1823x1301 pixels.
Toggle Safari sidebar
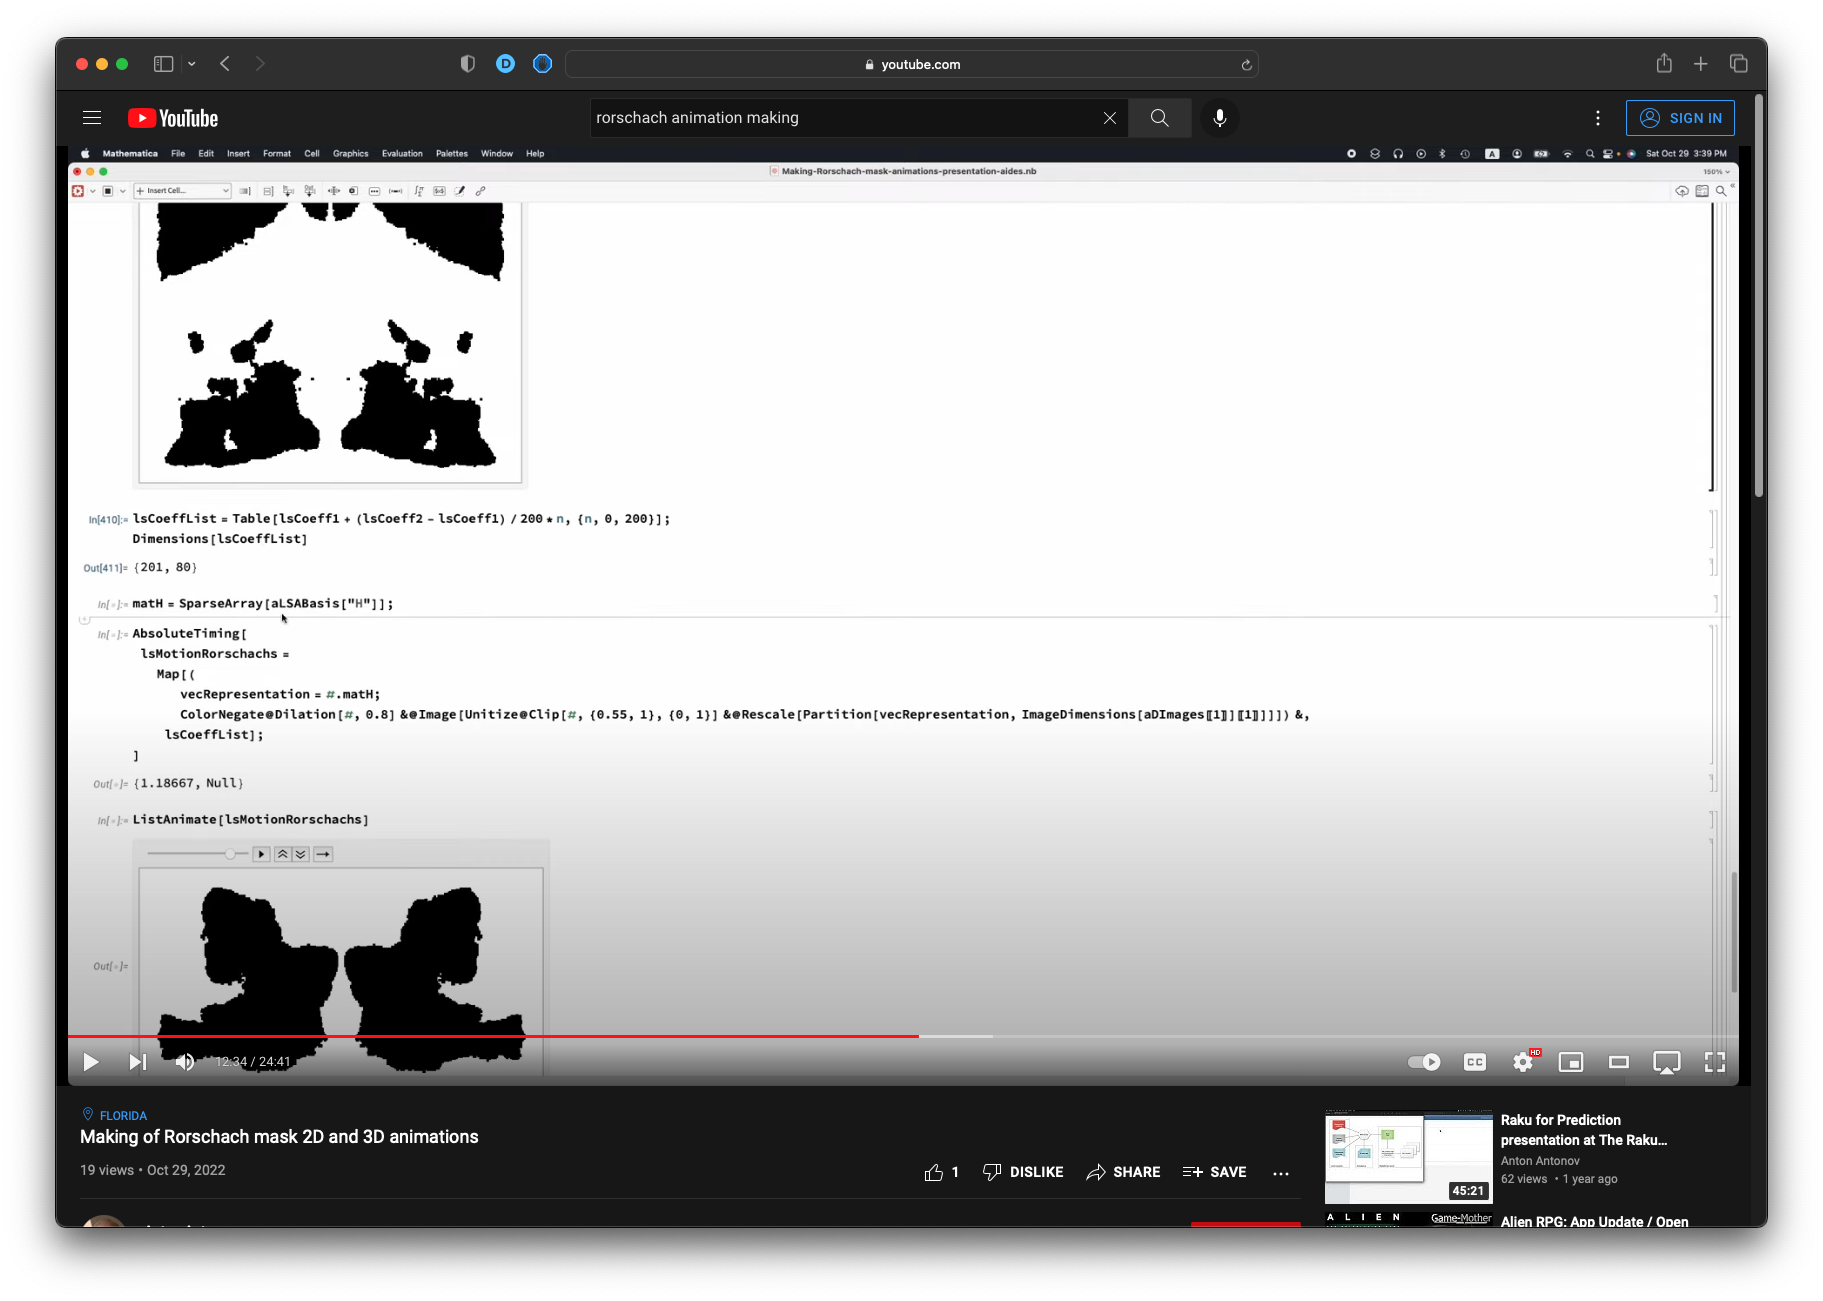click(163, 64)
